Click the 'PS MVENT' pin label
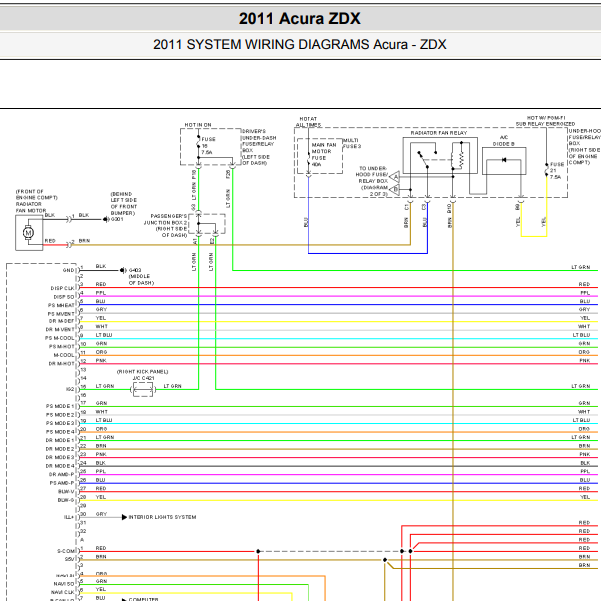Image resolution: width=601 pixels, height=601 pixels. [x=61, y=314]
